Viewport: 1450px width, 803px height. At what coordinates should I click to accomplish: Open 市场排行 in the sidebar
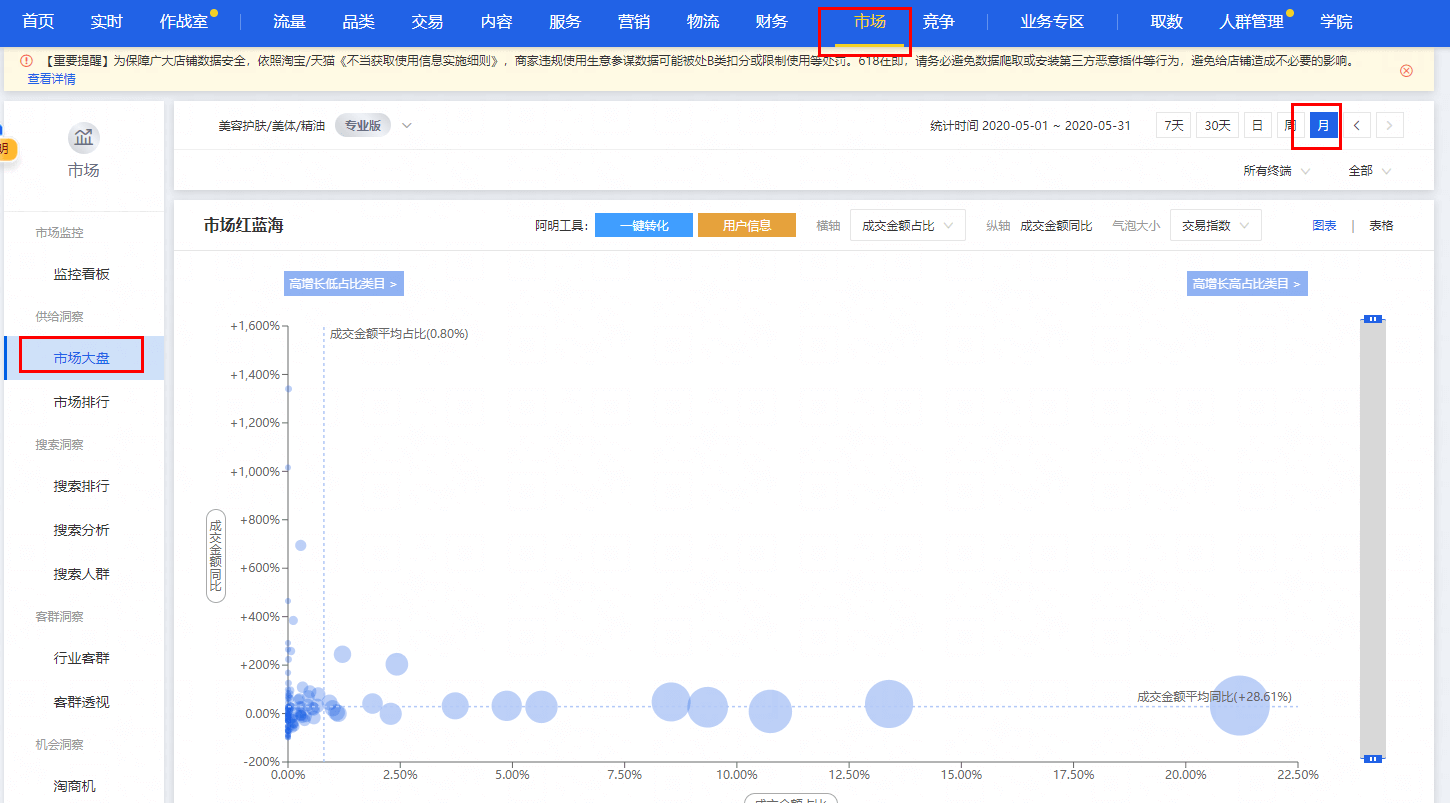(82, 402)
